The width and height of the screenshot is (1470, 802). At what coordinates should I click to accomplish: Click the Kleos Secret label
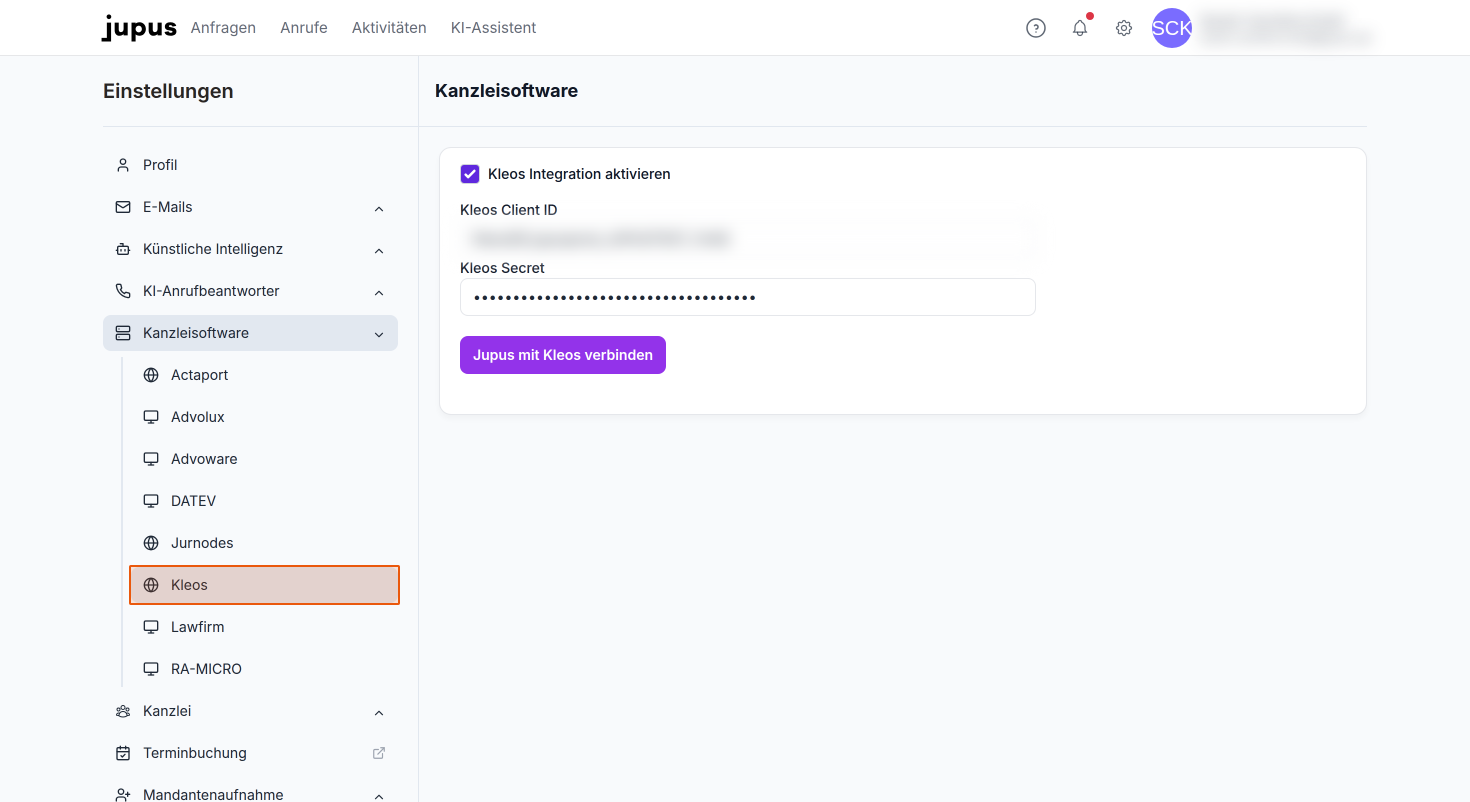(502, 268)
